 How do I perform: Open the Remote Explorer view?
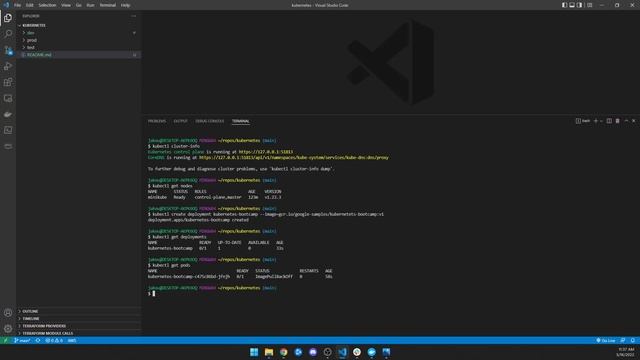pyautogui.click(x=8, y=98)
